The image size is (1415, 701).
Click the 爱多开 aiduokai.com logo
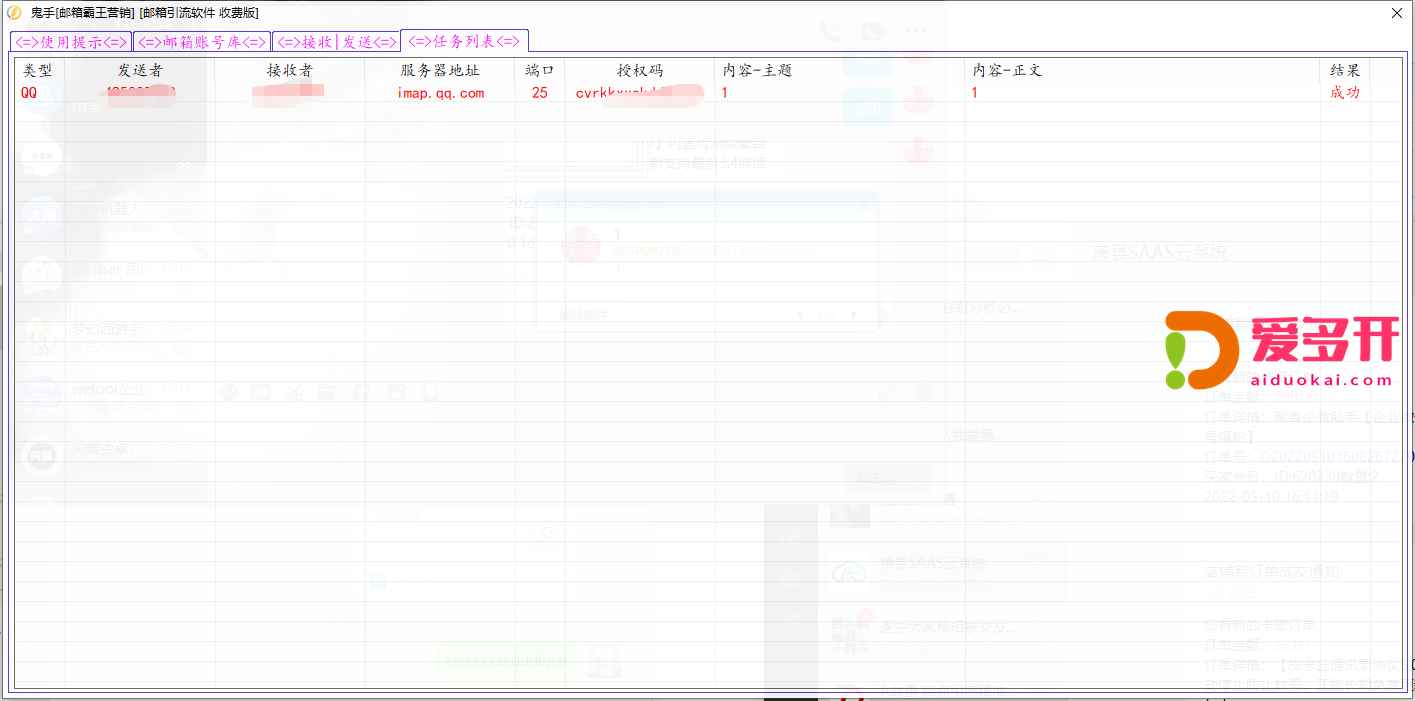[x=1282, y=350]
